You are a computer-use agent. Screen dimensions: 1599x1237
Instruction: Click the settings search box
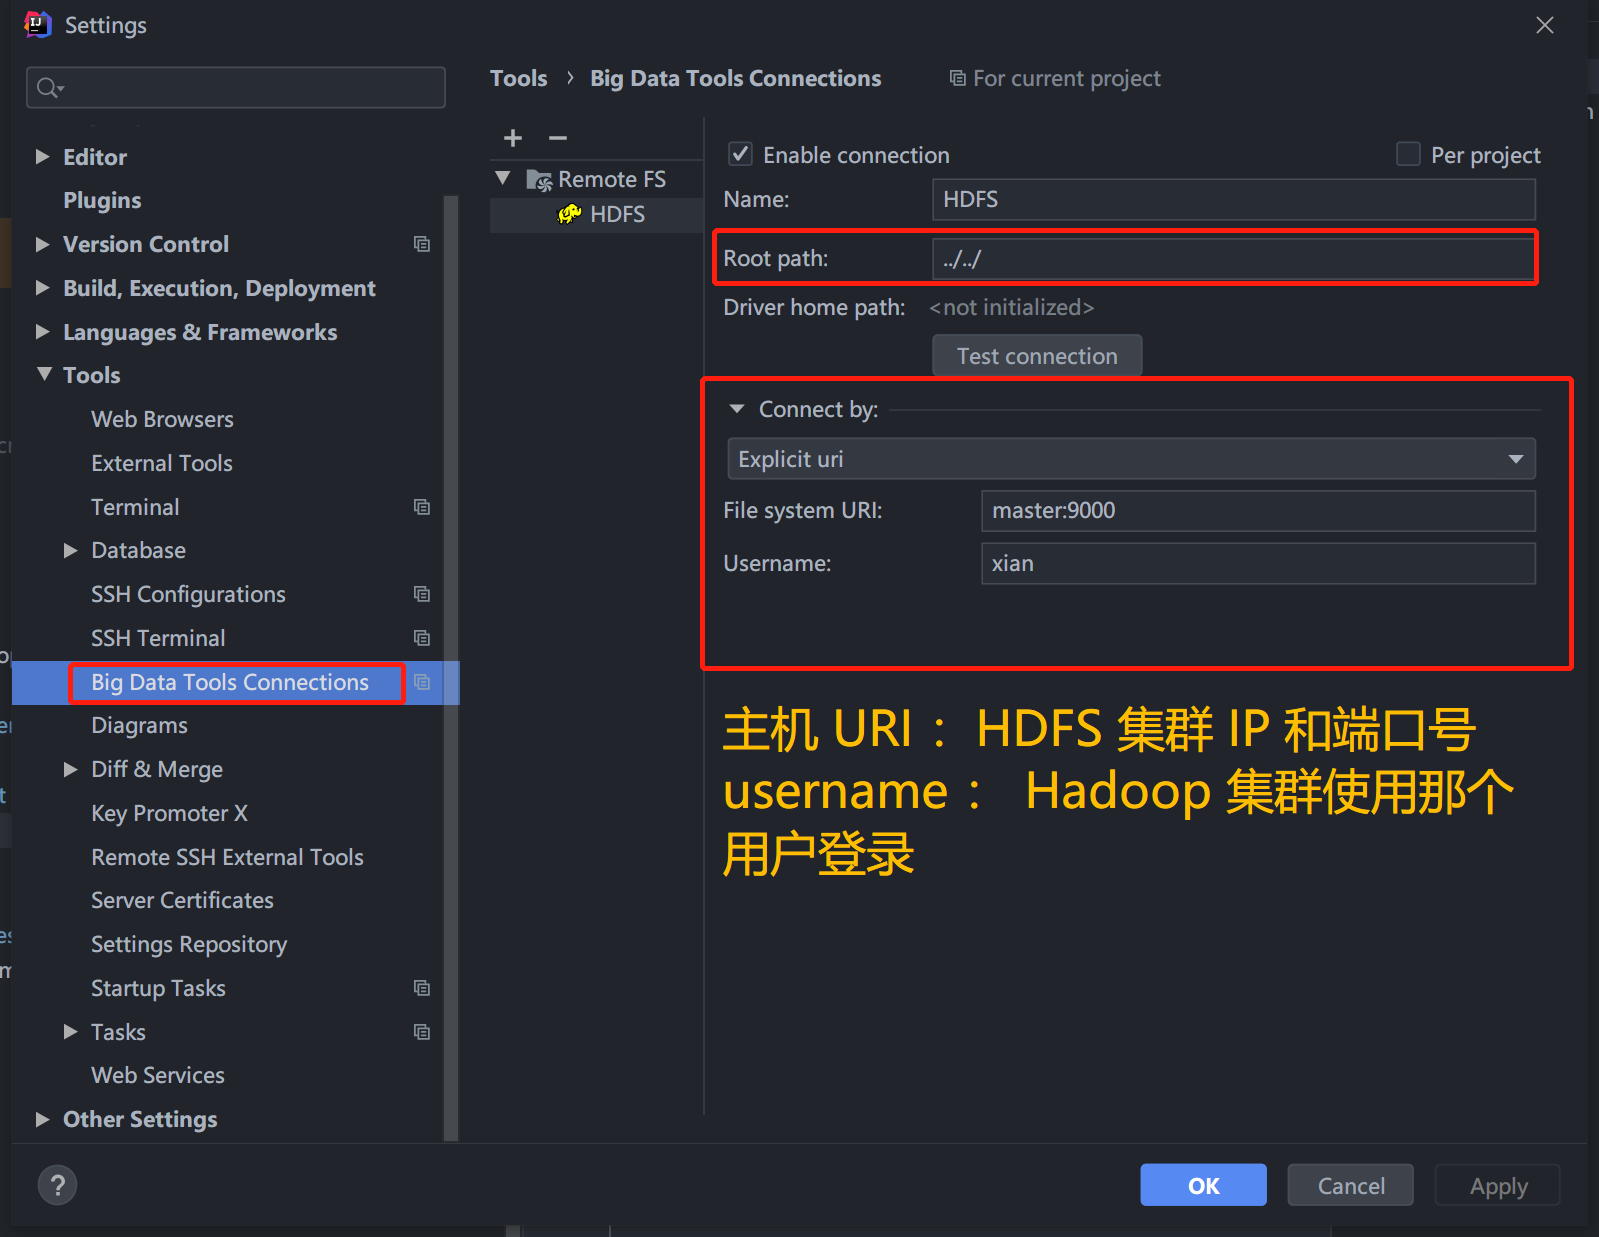pos(236,88)
